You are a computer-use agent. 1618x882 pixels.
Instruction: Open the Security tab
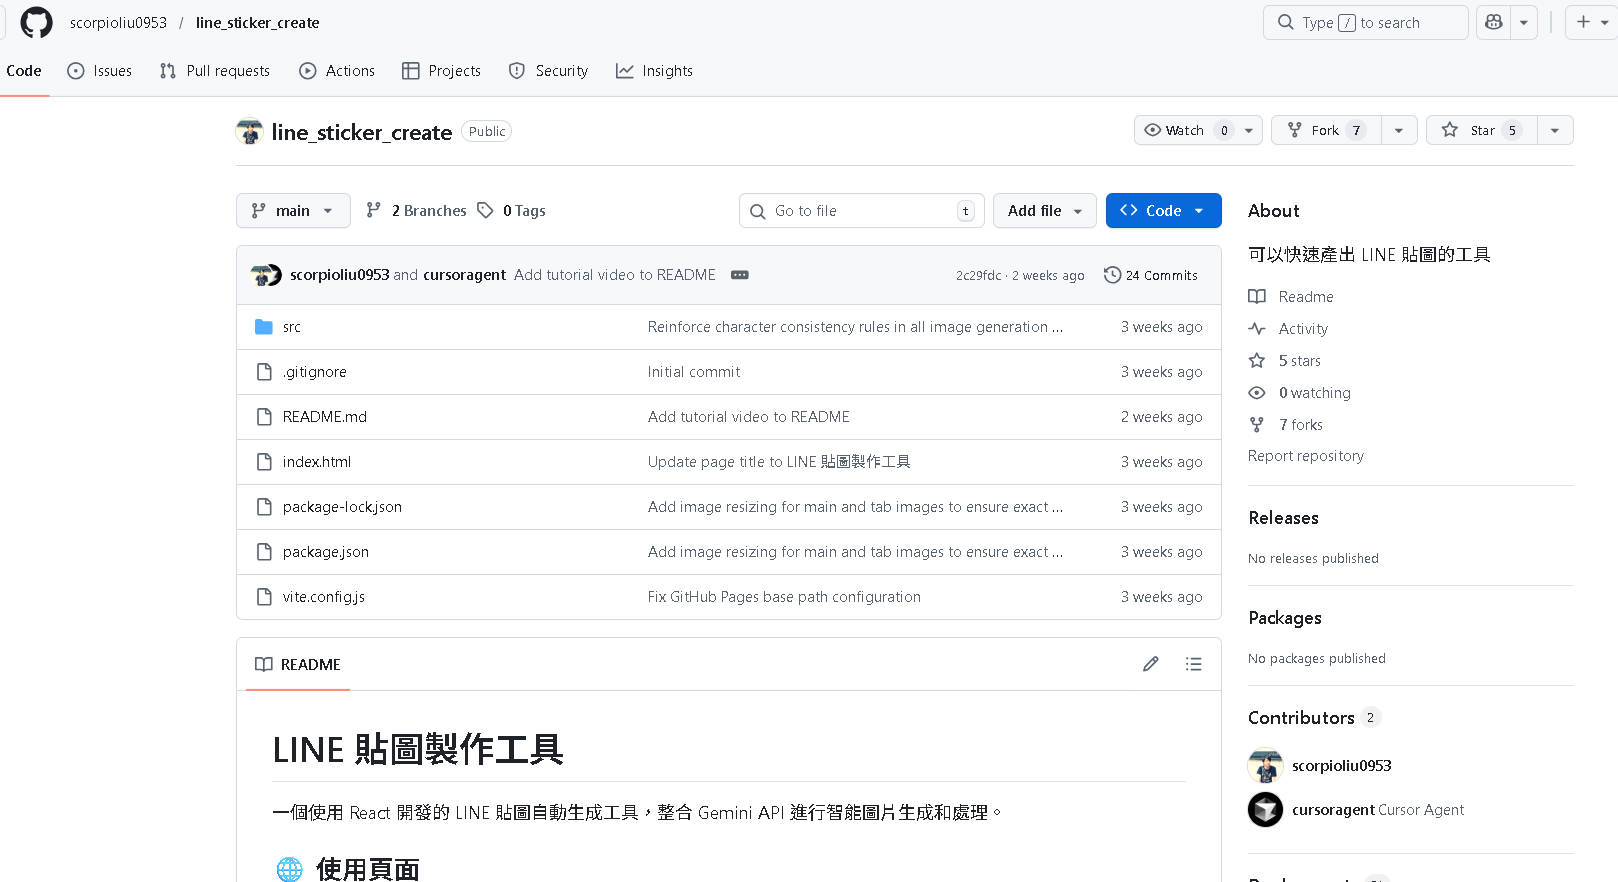click(x=548, y=71)
